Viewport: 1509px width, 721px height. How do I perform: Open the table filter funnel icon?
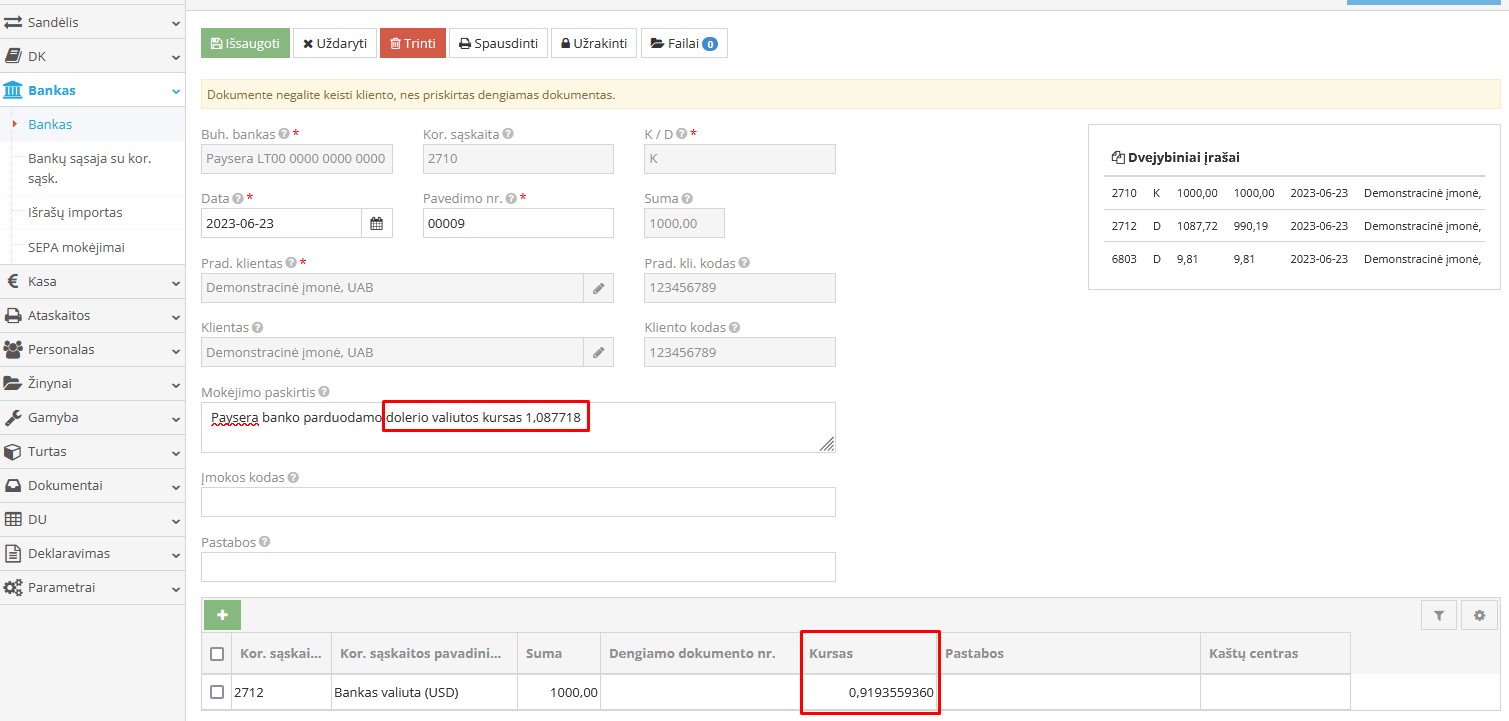pyautogui.click(x=1438, y=616)
